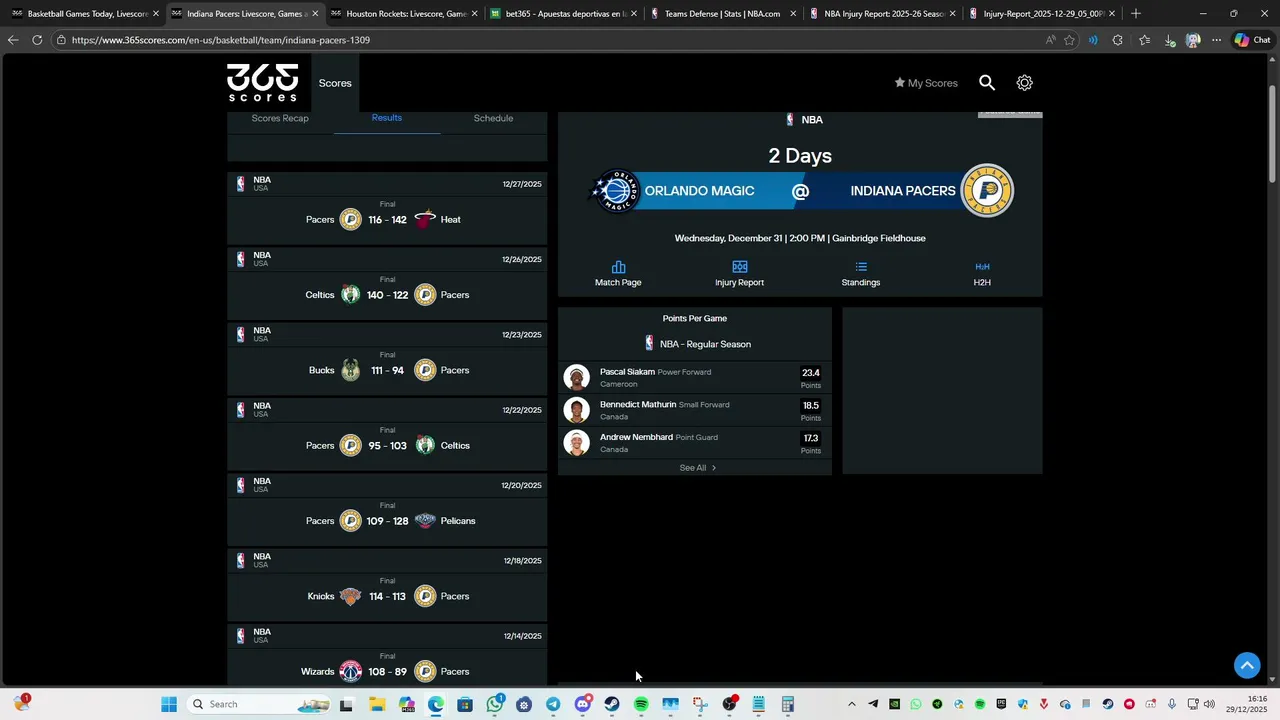Viewport: 1280px width, 720px height.
Task: Open settings with the gear icon
Action: [x=1024, y=83]
